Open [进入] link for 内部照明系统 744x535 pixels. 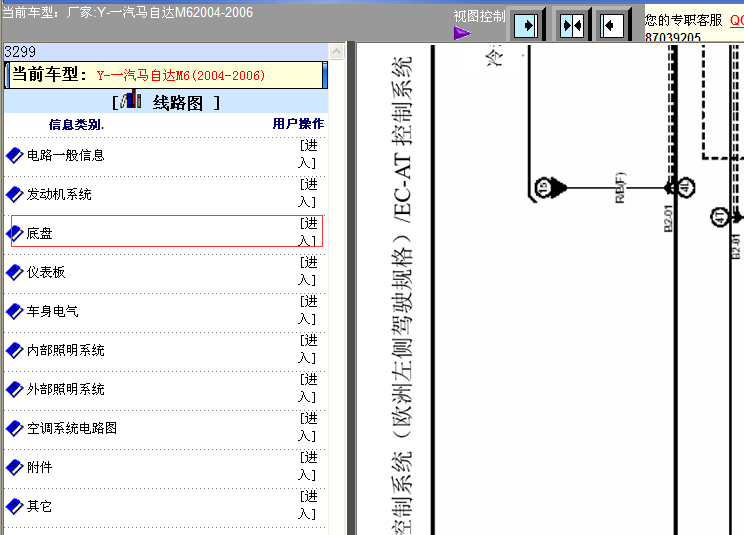click(x=308, y=349)
